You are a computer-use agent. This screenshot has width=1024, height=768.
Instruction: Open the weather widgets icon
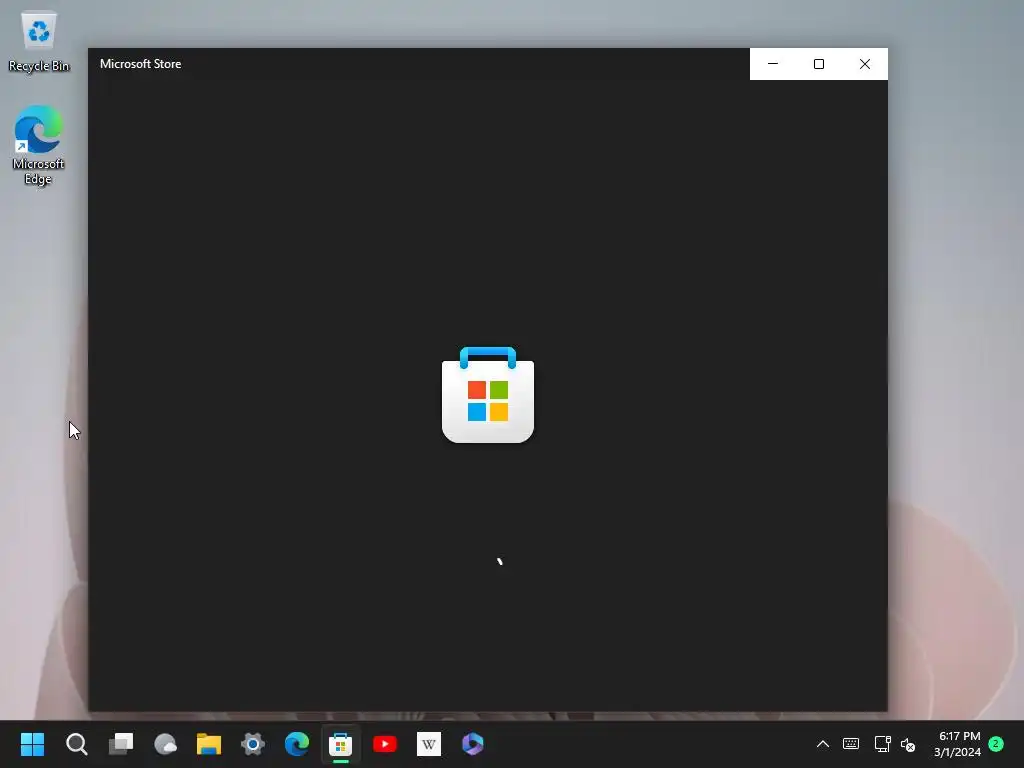pos(165,744)
